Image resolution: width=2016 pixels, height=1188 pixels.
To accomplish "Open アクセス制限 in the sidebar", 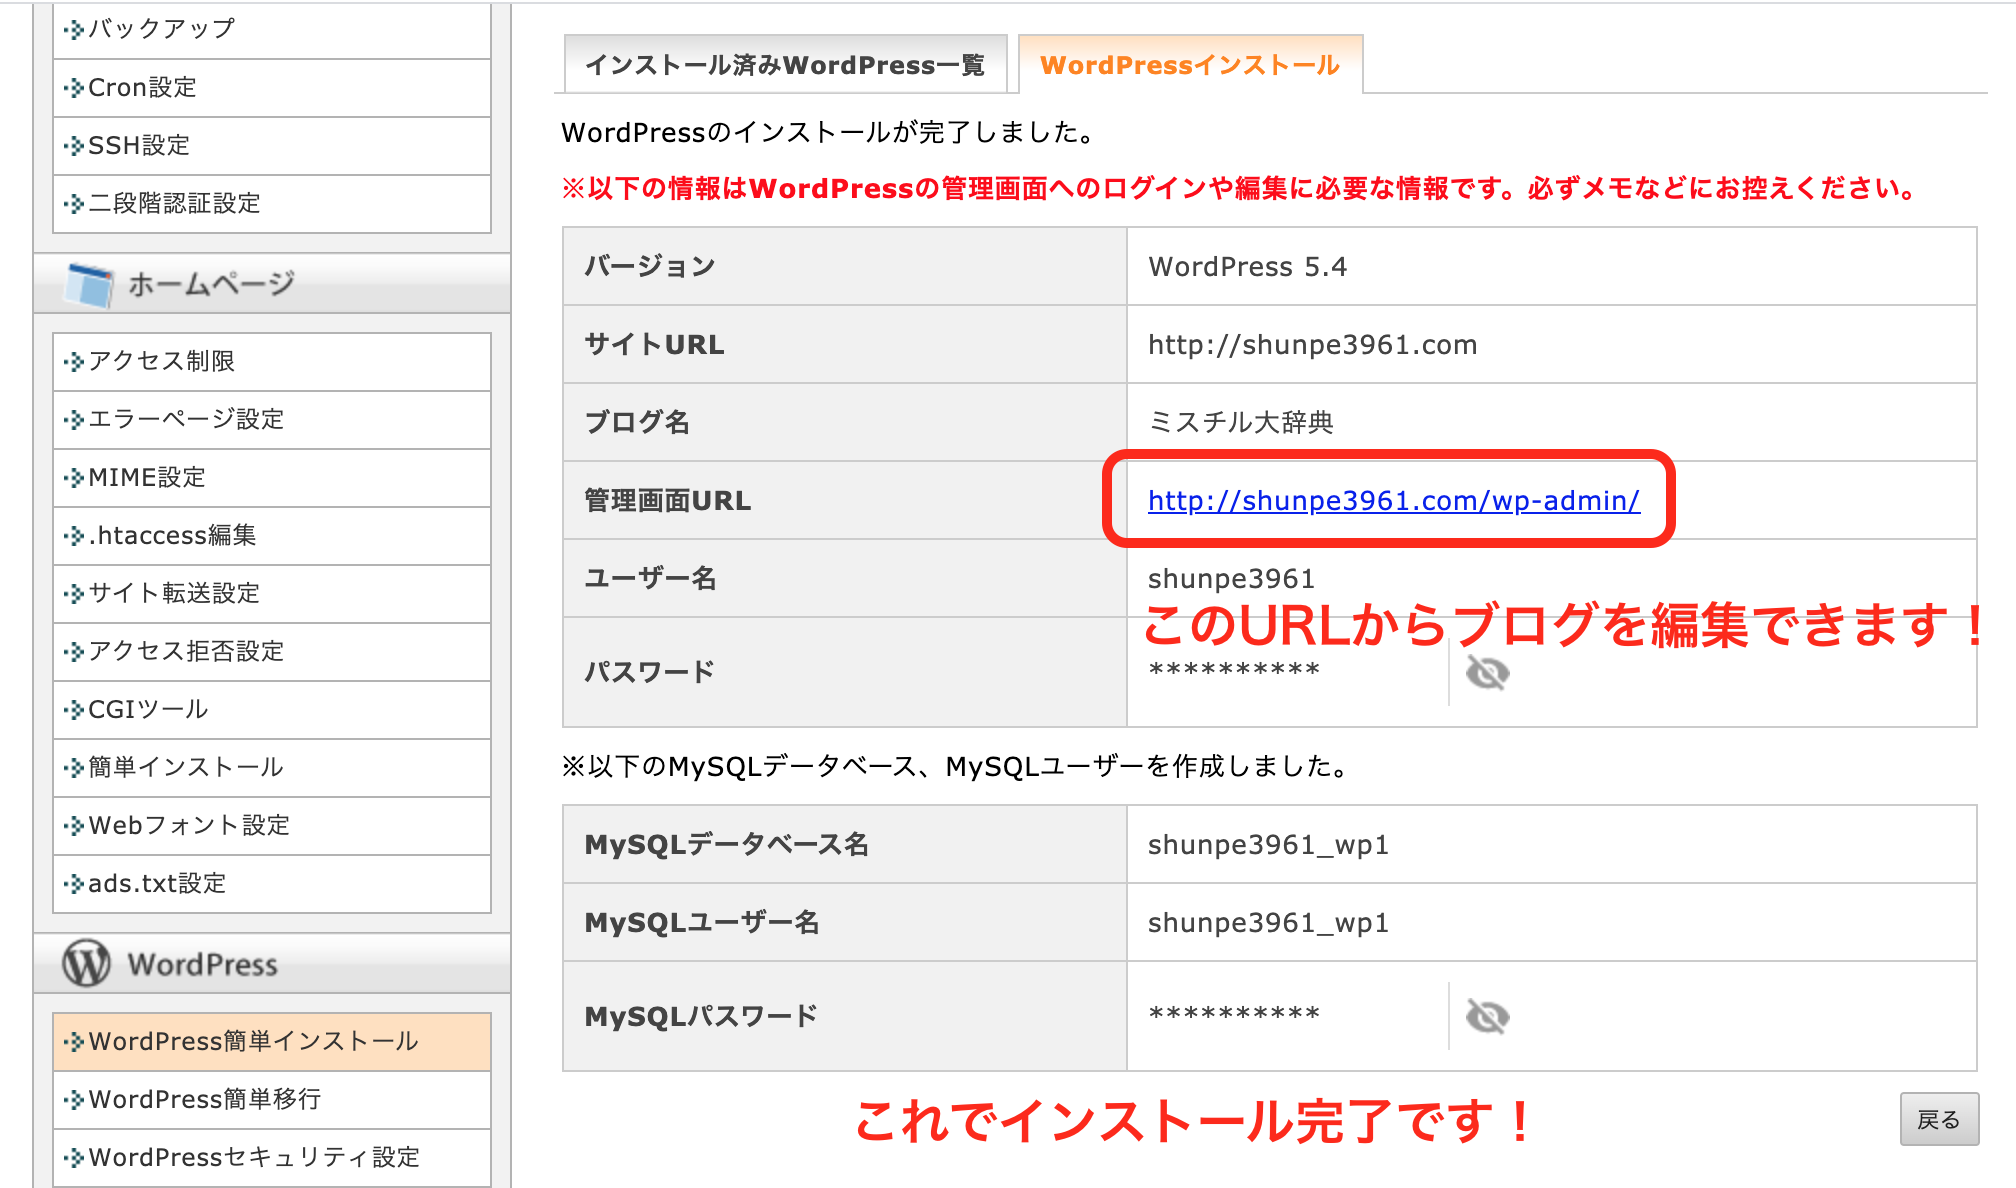I will tap(272, 361).
